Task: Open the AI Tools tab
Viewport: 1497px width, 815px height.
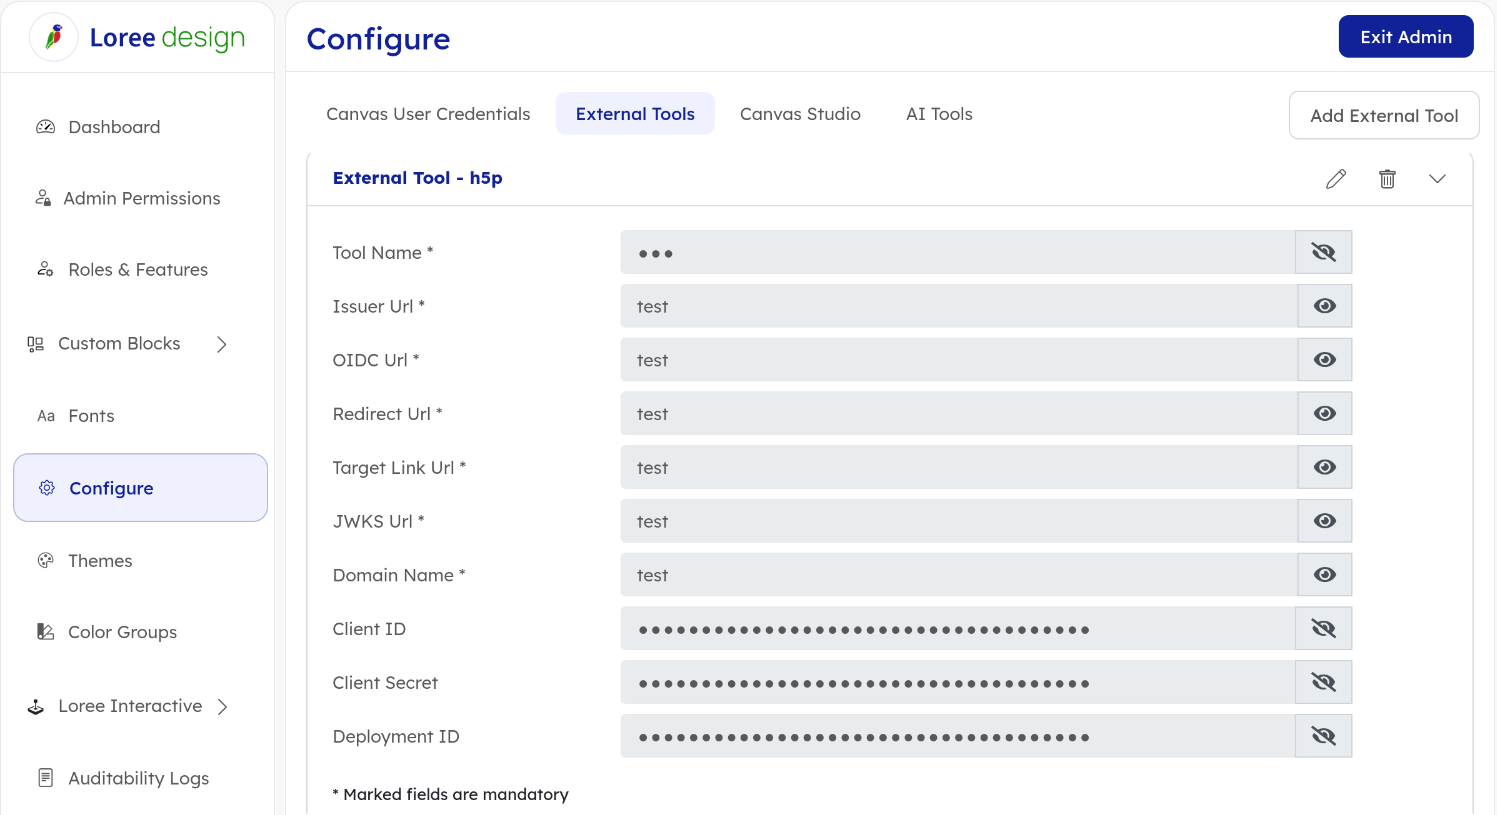Action: pos(939,114)
